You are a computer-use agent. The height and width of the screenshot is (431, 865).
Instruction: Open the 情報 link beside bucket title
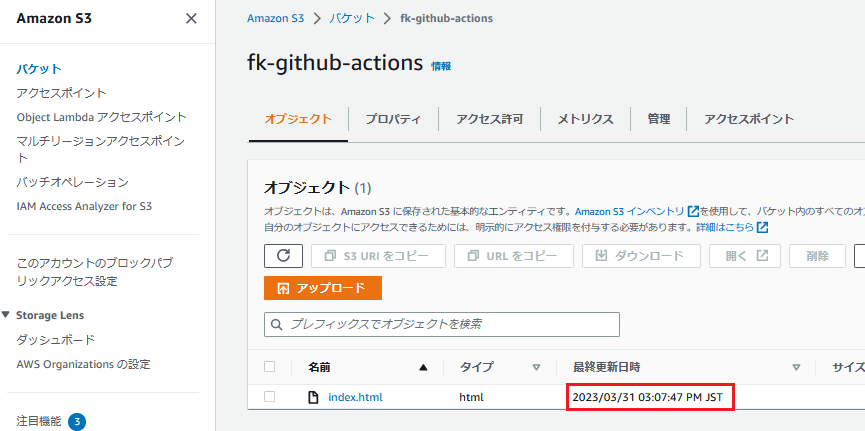coord(441,66)
